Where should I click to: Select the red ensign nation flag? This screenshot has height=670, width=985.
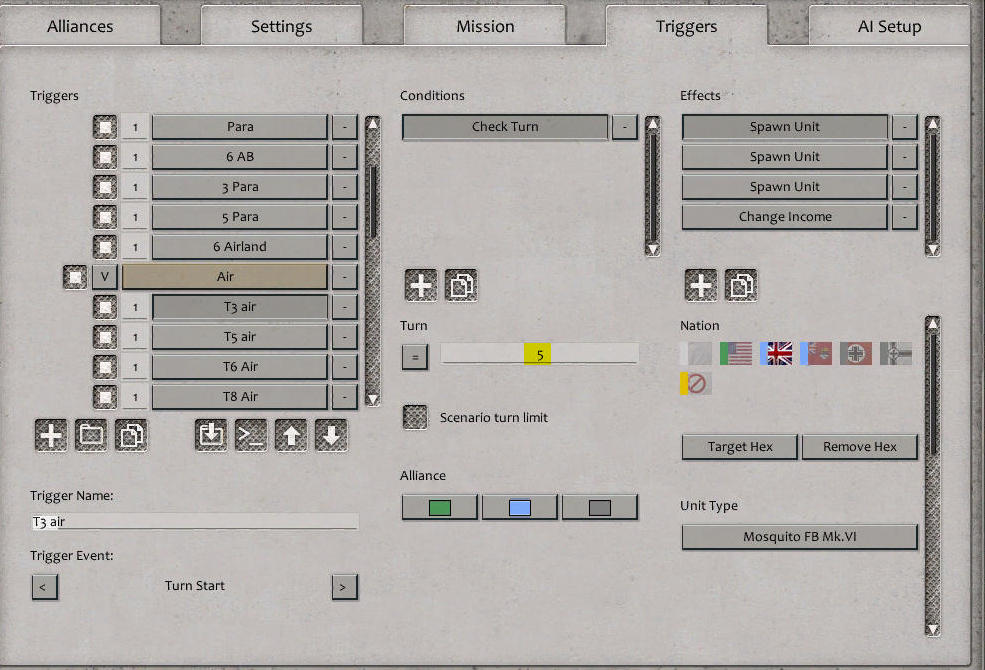[x=816, y=354]
